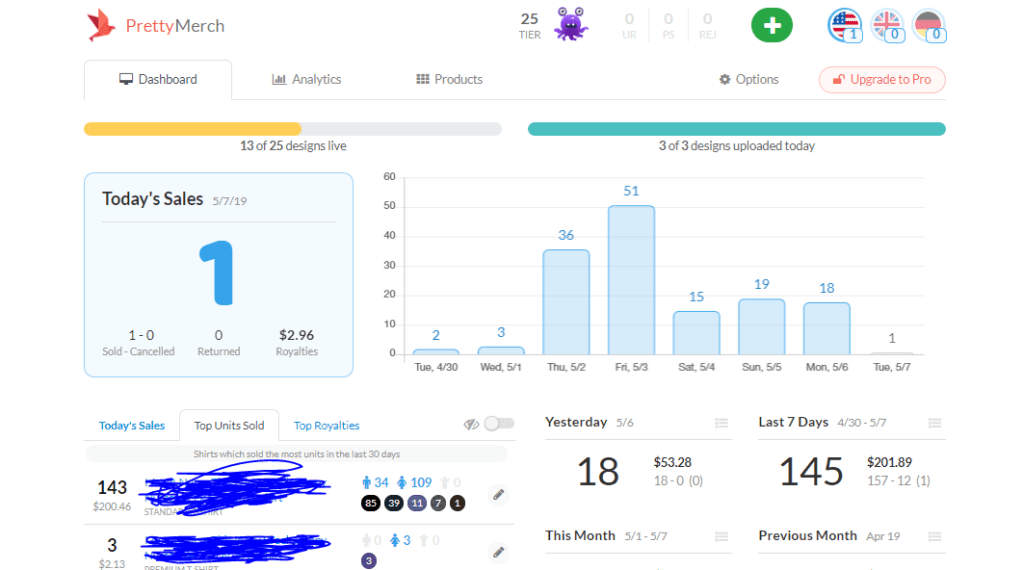
Task: Click the yellow designs live progress bar
Action: [192, 129]
